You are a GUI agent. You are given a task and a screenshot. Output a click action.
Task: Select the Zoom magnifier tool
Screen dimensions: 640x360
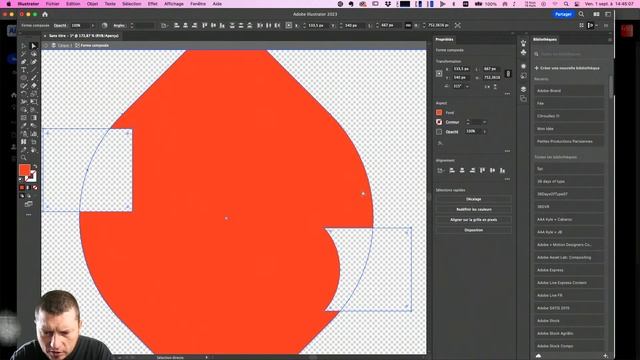(x=24, y=158)
